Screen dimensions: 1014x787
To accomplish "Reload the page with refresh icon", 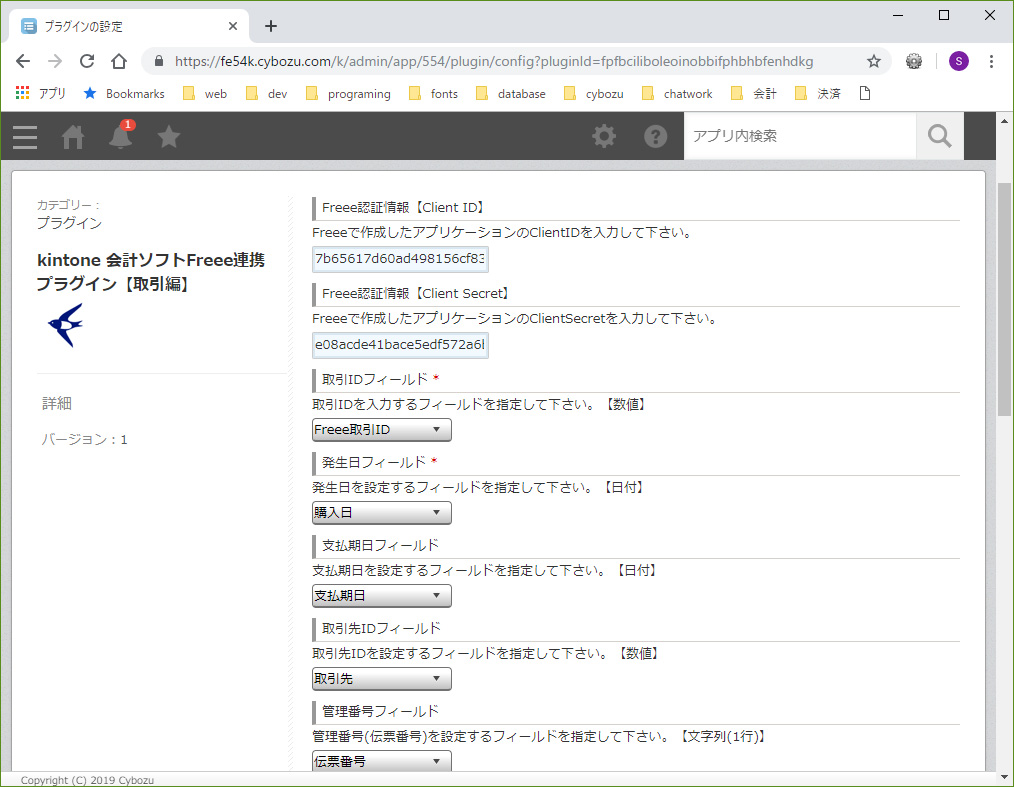I will [x=87, y=61].
